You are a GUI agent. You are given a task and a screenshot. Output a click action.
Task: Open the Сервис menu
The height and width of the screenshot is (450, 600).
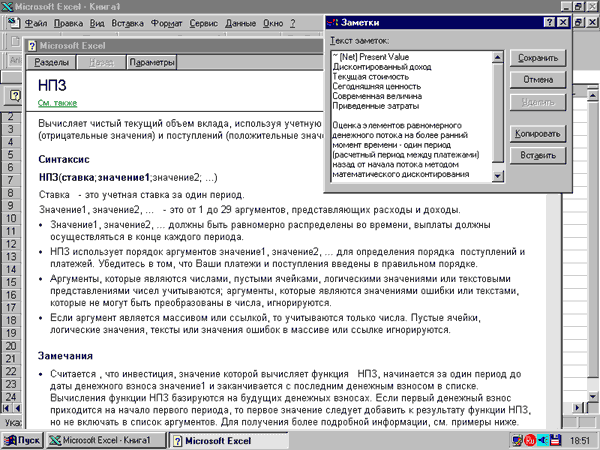pos(204,23)
